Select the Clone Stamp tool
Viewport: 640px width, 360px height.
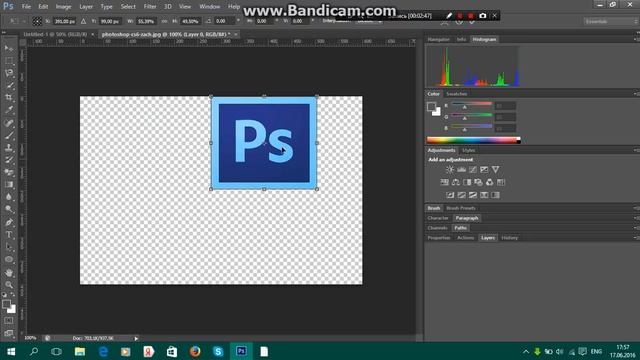click(9, 148)
